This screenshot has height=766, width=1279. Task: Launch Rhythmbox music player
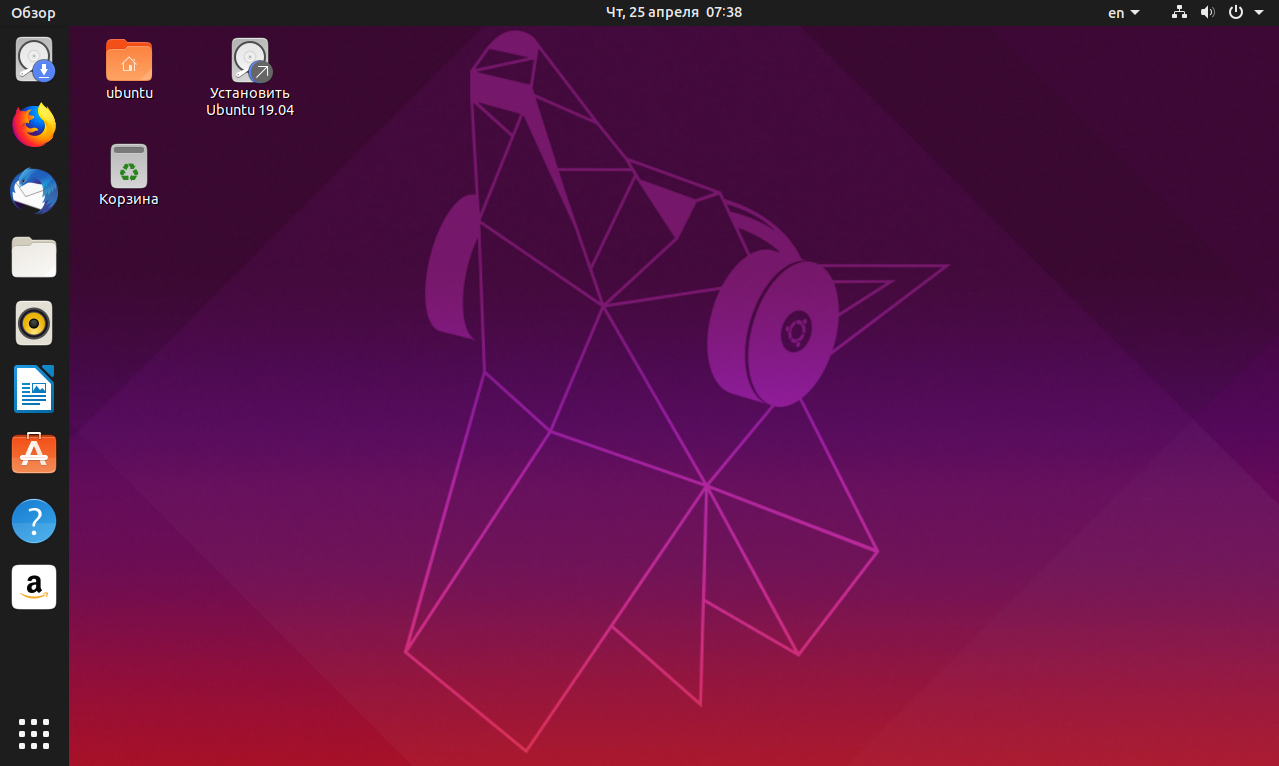click(34, 323)
